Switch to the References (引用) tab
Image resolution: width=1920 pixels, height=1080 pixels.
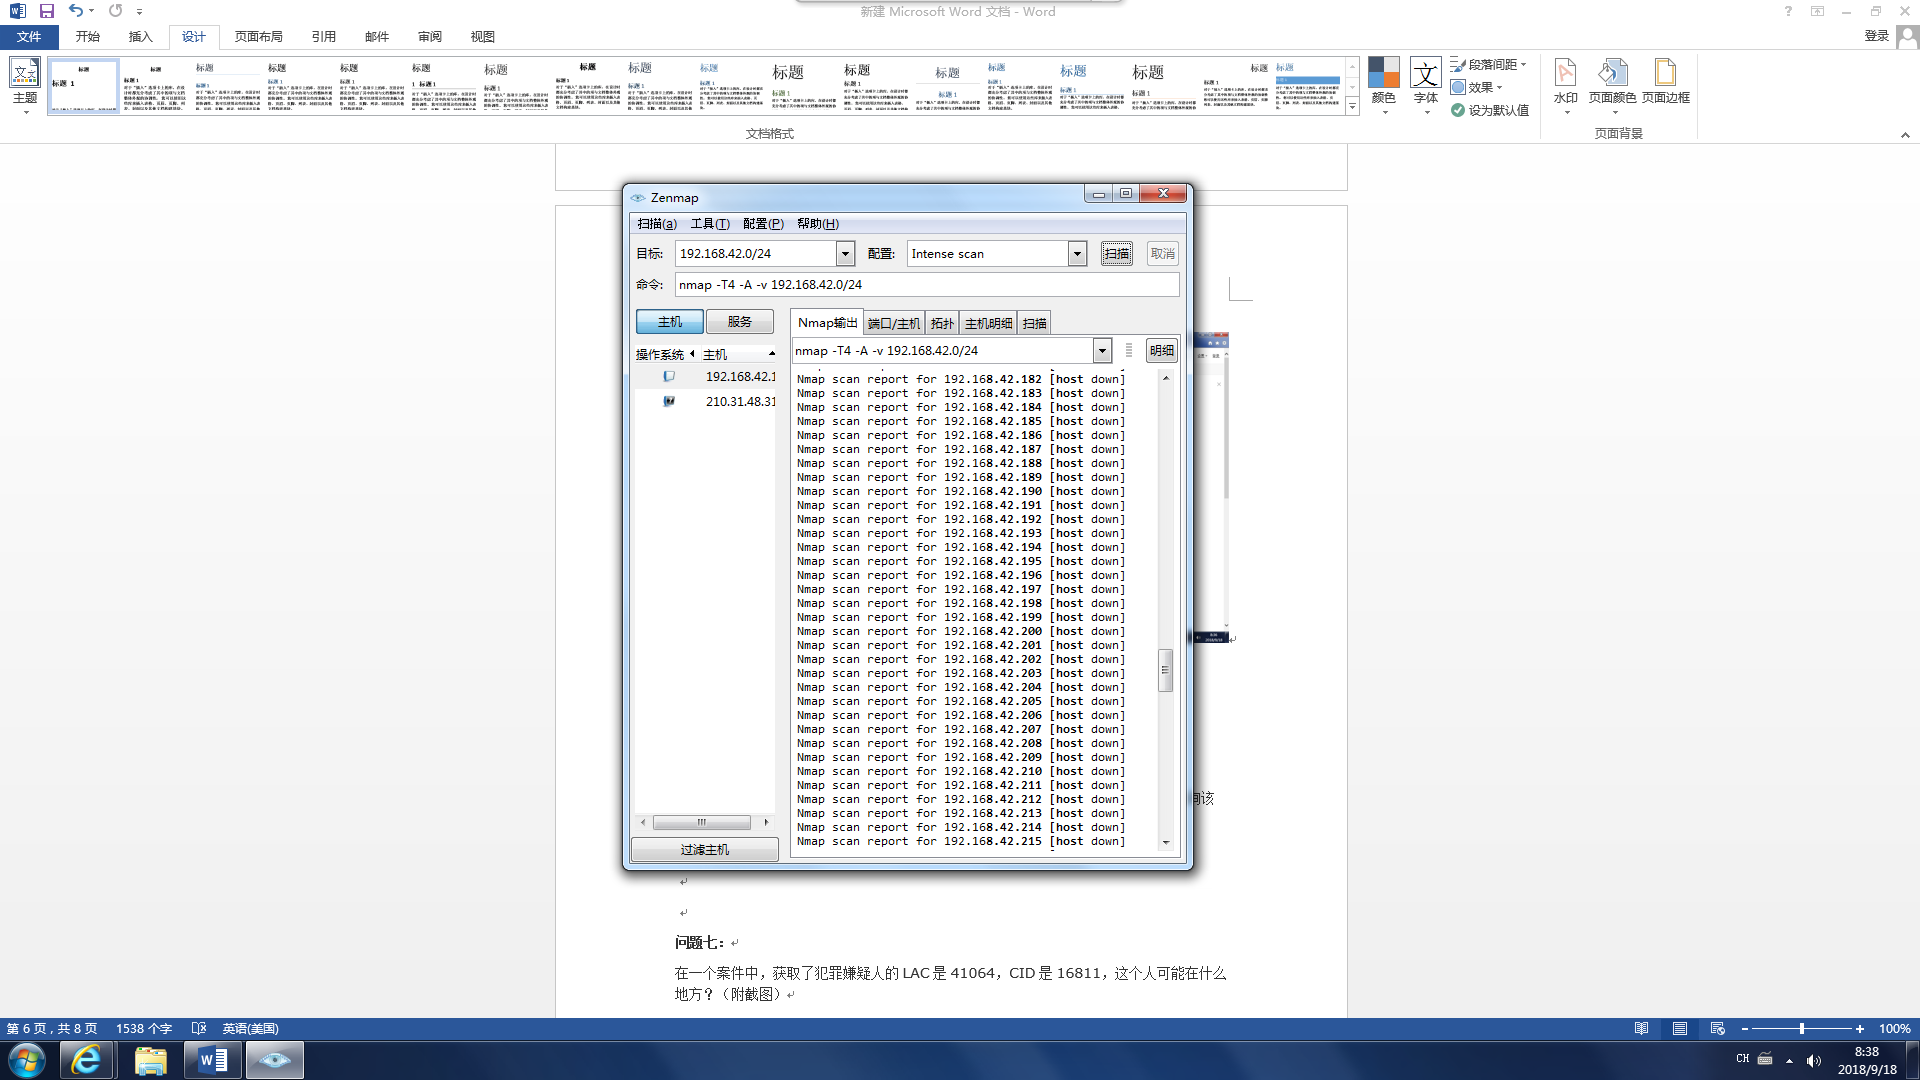(324, 36)
